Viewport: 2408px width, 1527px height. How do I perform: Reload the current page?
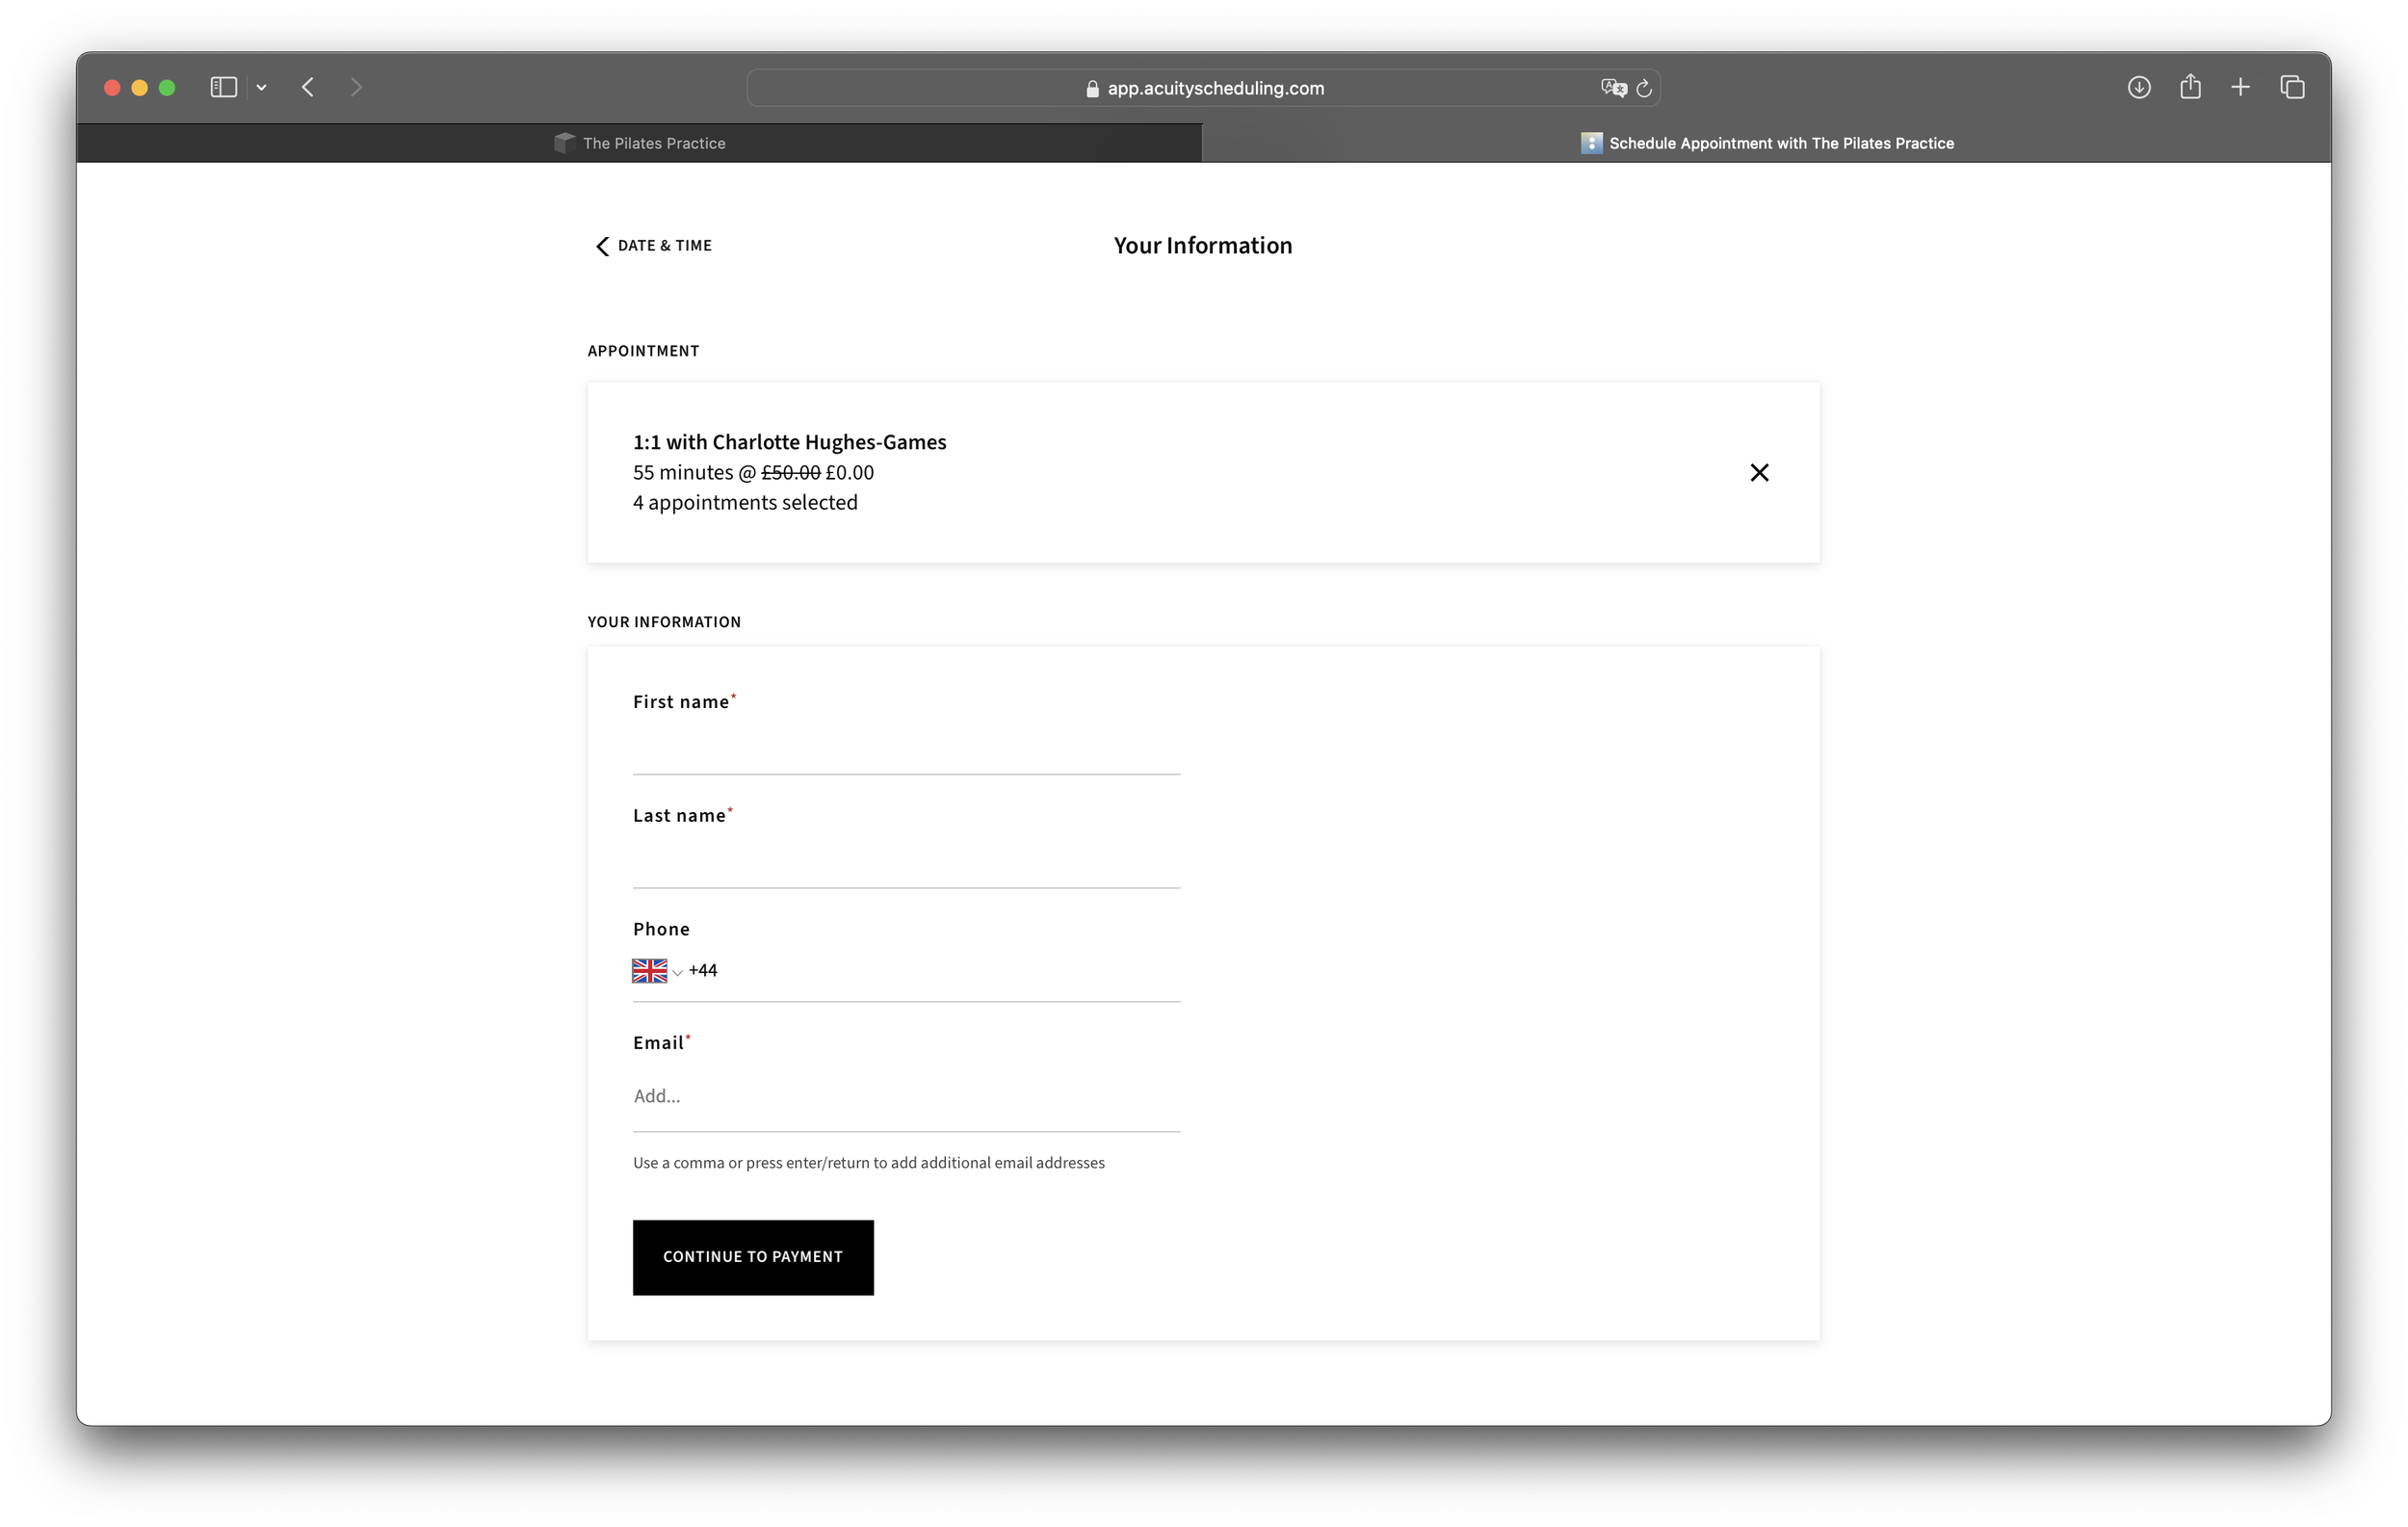coord(1644,88)
